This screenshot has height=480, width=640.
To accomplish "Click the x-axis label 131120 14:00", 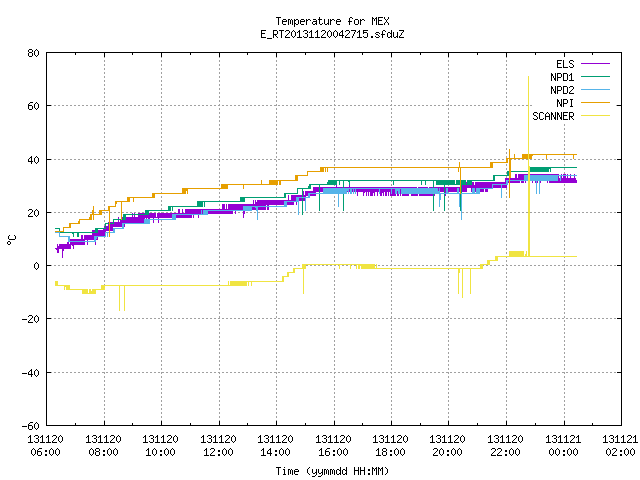I will [276, 446].
